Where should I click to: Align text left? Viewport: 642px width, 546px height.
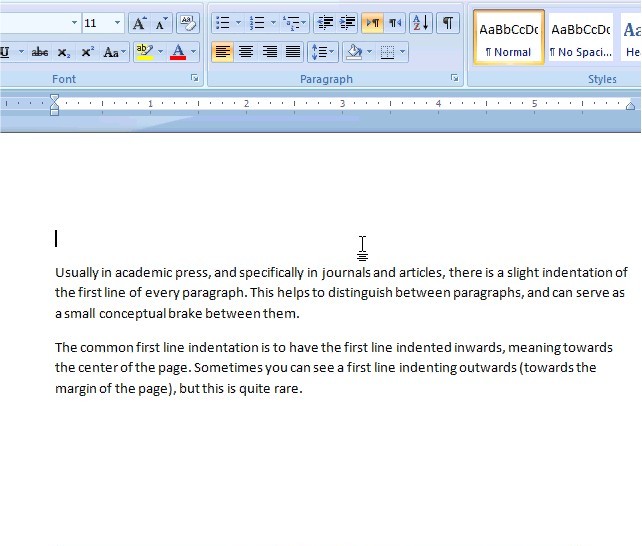click(x=223, y=52)
